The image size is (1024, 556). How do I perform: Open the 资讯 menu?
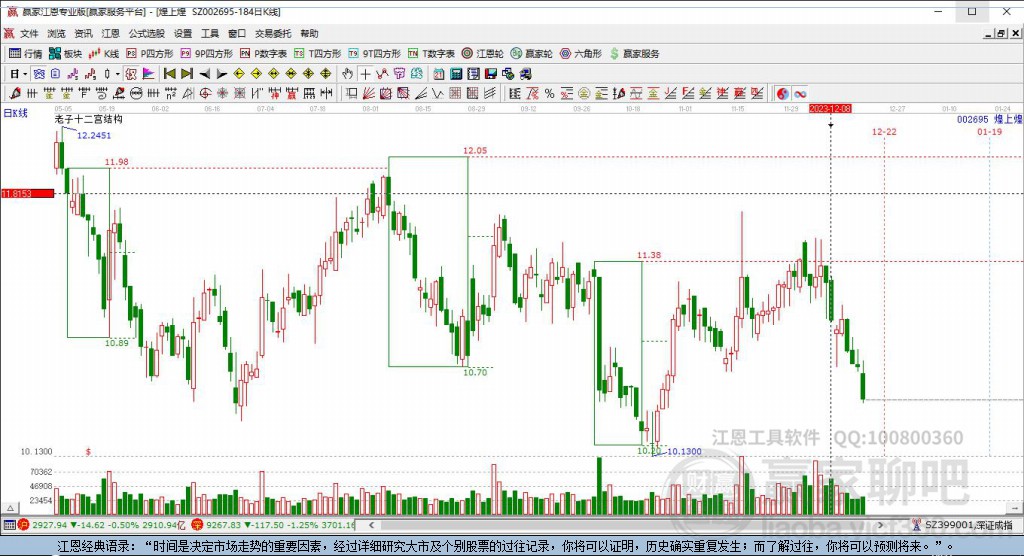pos(84,33)
